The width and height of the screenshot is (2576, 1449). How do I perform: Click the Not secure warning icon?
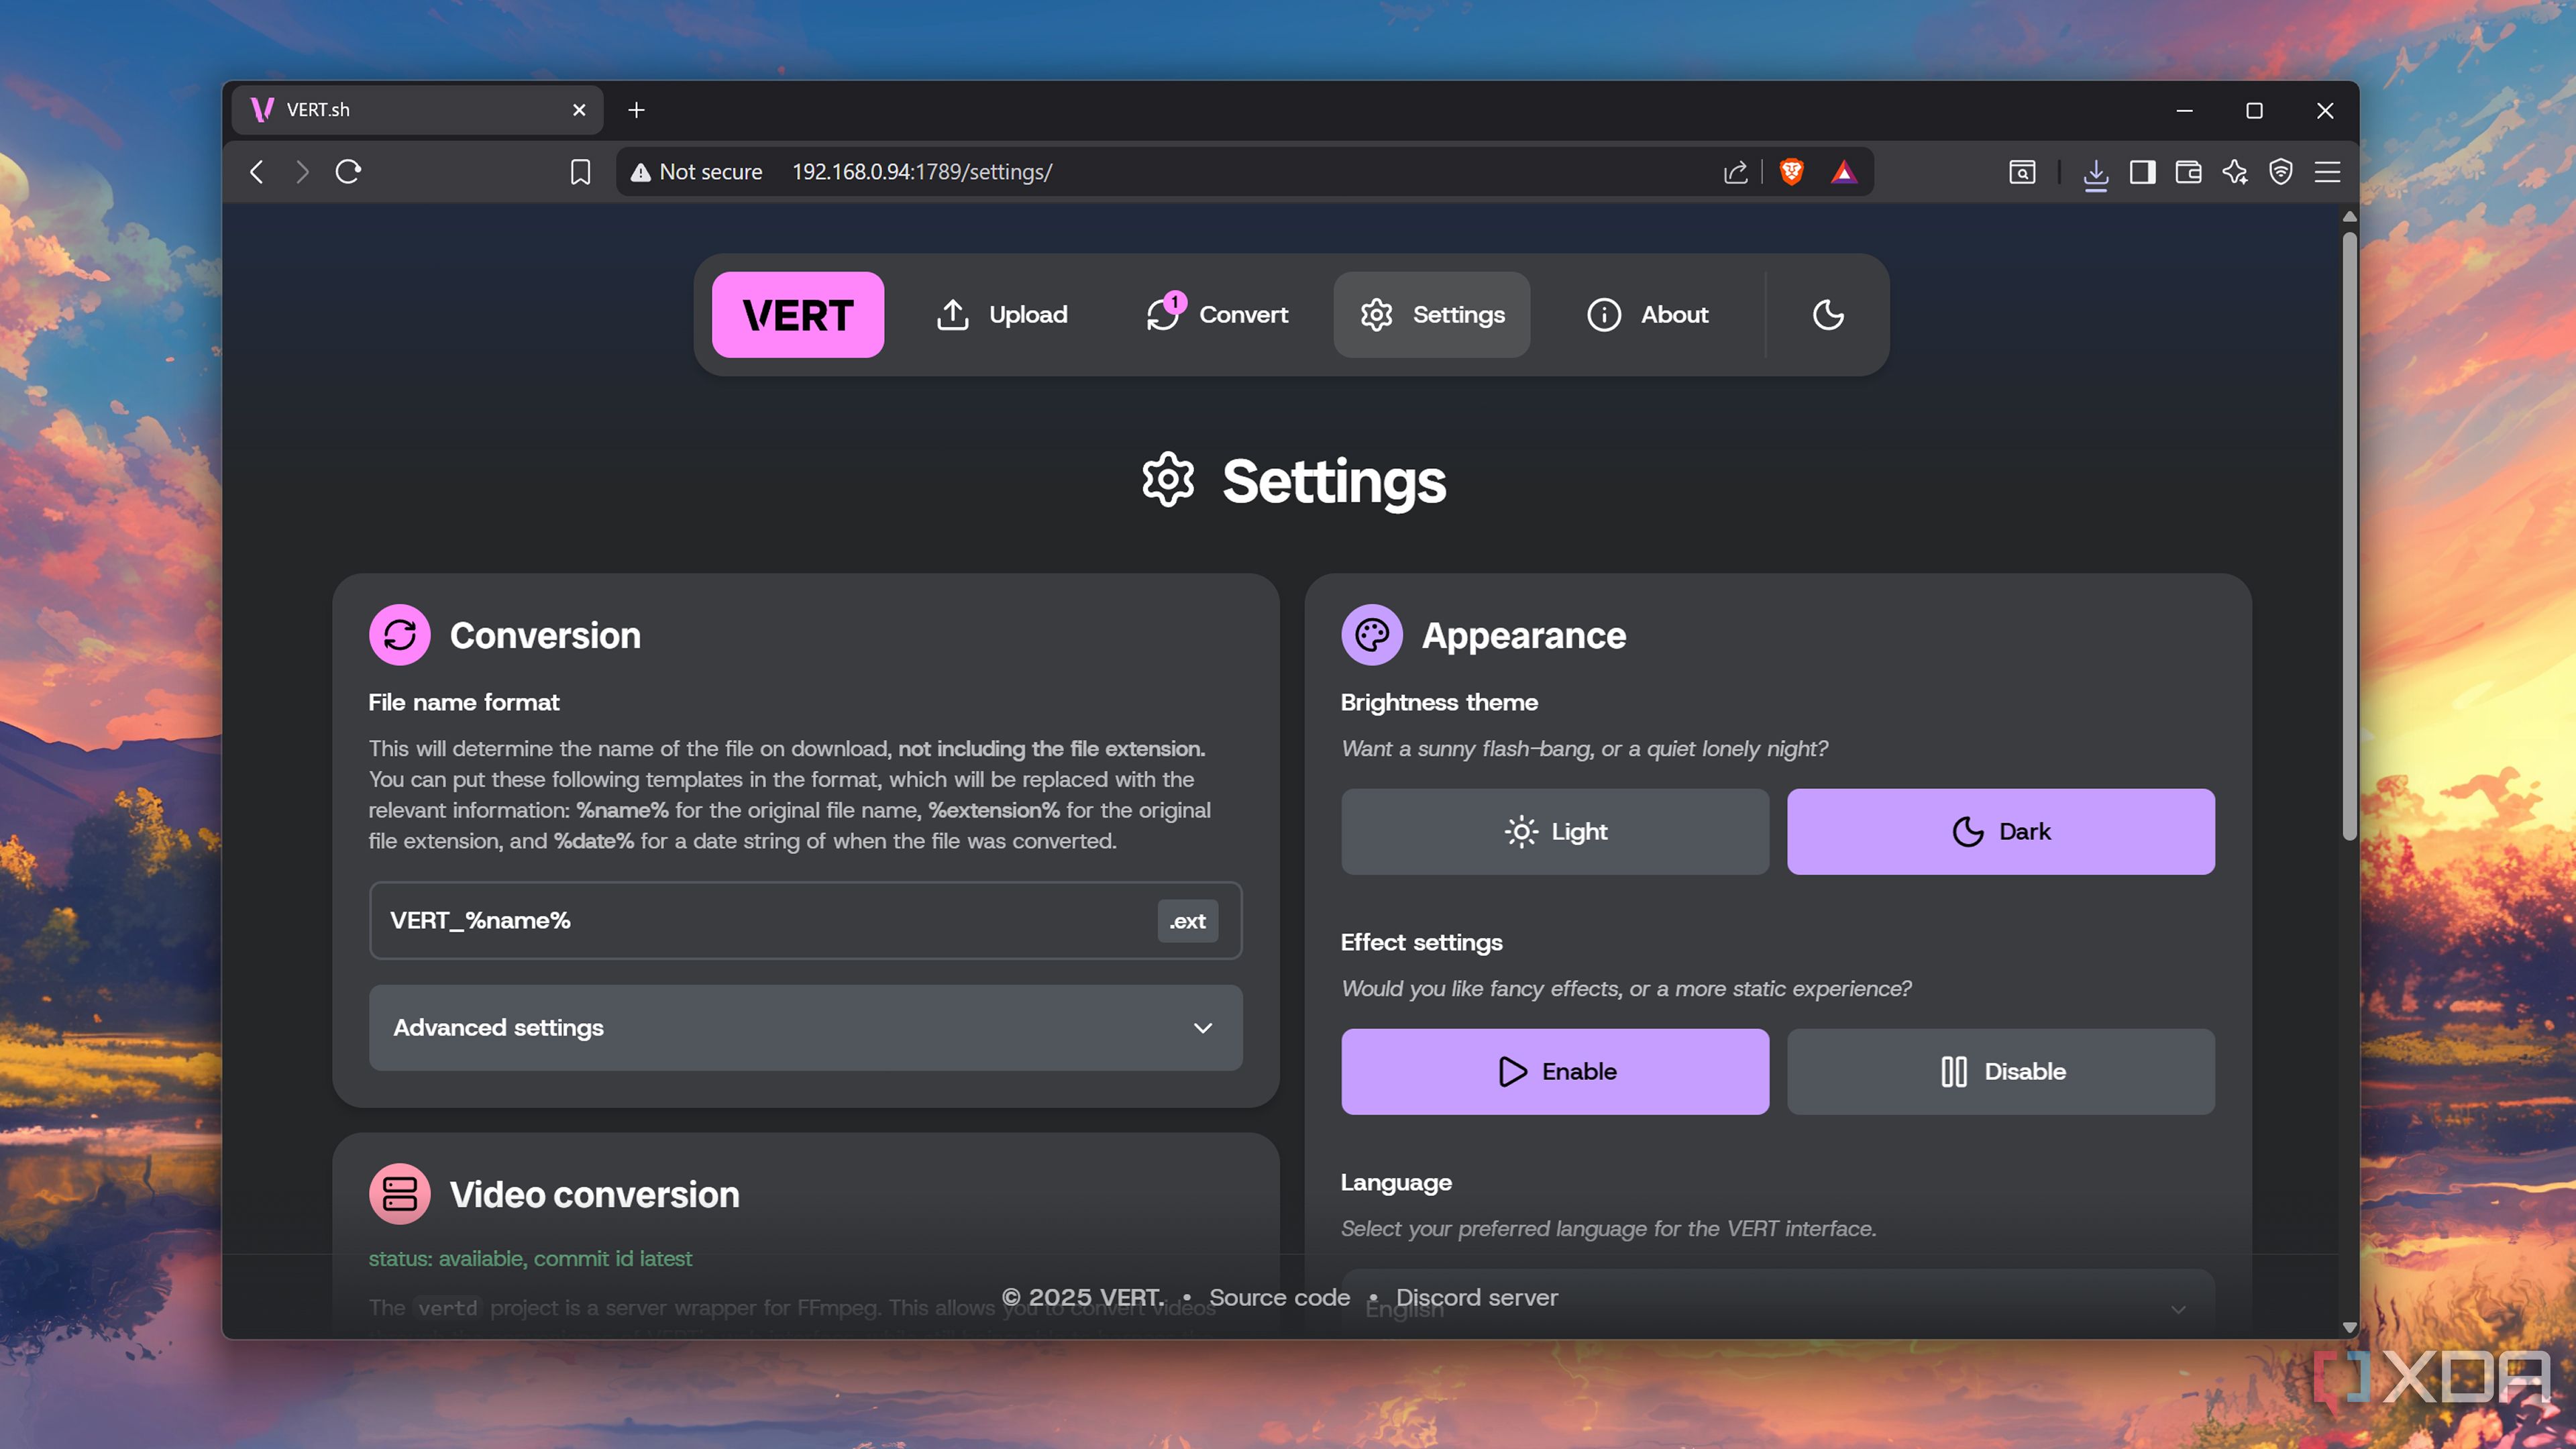[641, 172]
